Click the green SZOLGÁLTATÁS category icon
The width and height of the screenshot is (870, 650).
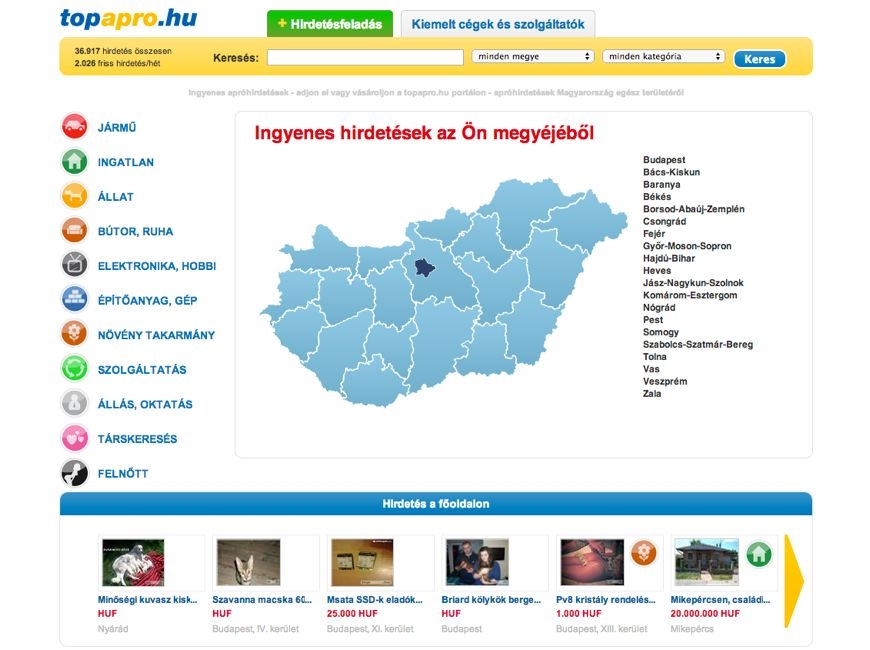pos(74,370)
